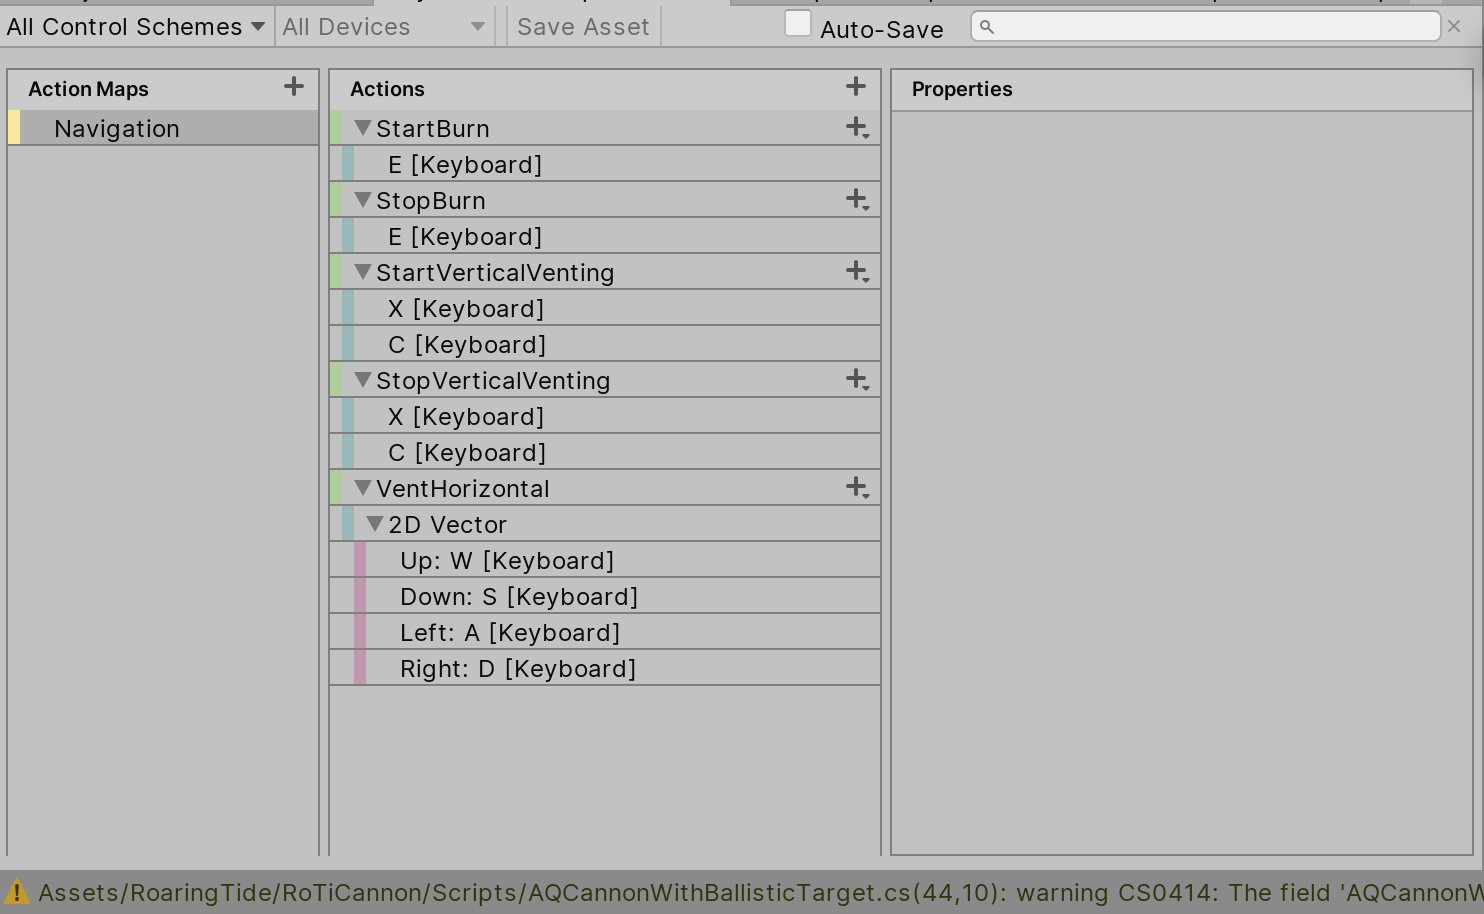This screenshot has width=1484, height=914.
Task: Open the All Devices dropdown
Action: (383, 27)
